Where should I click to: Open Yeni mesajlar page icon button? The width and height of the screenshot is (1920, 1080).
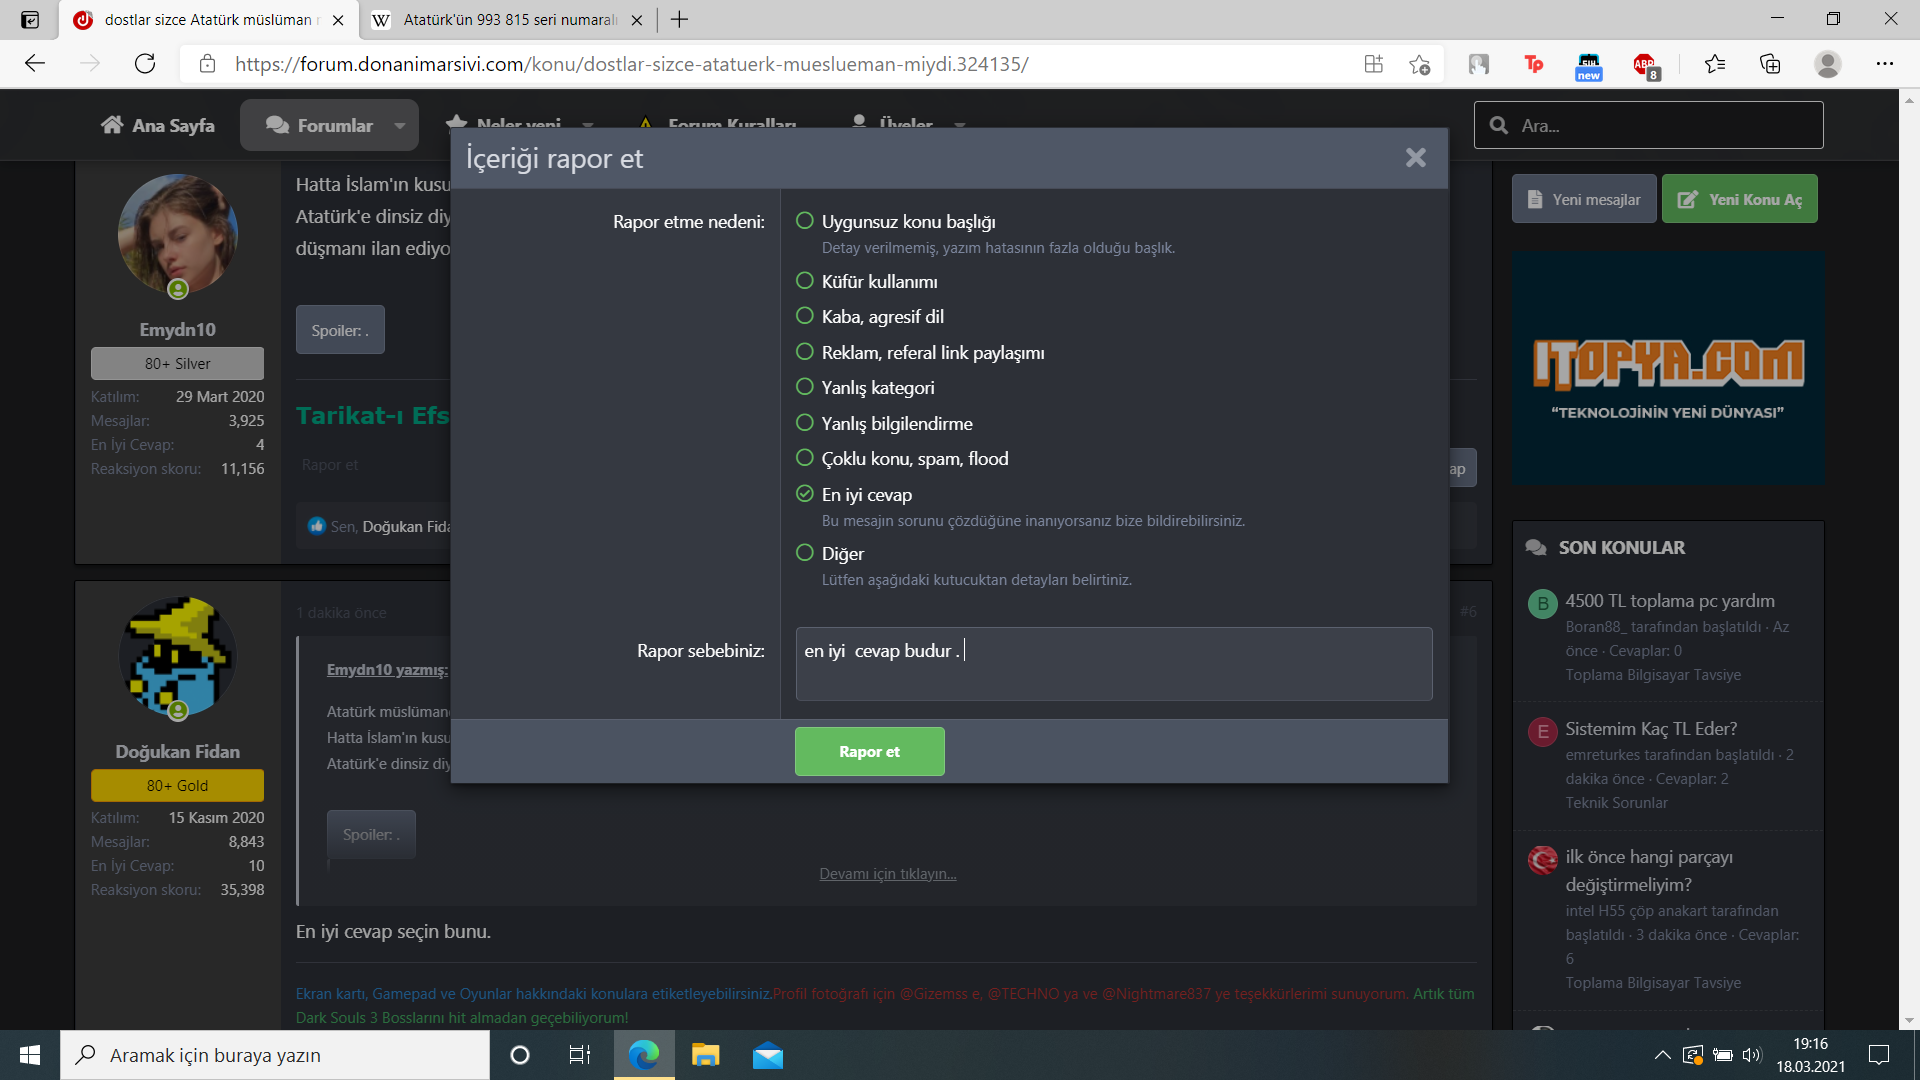point(1584,199)
